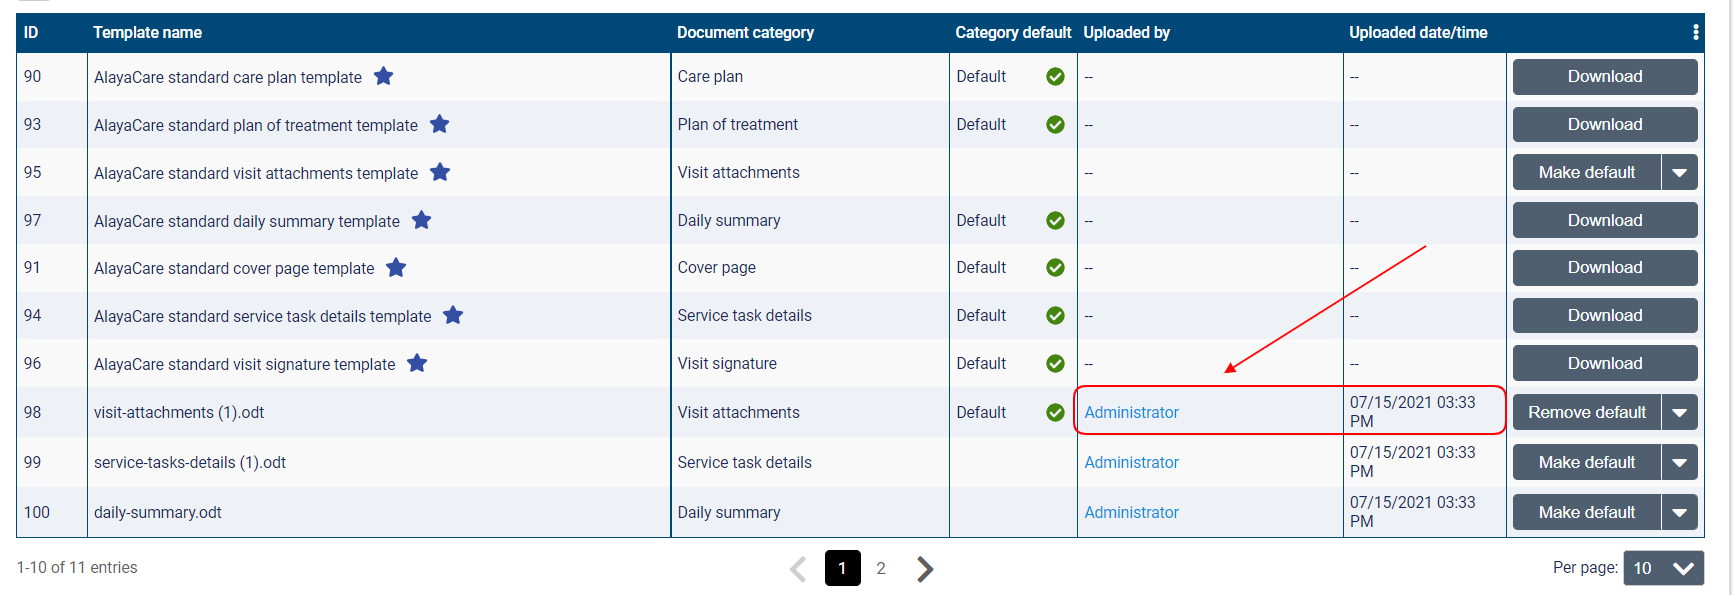The height and width of the screenshot is (595, 1733).
Task: Click default checkmark on visit-attachments (1).odt row
Action: point(1055,412)
